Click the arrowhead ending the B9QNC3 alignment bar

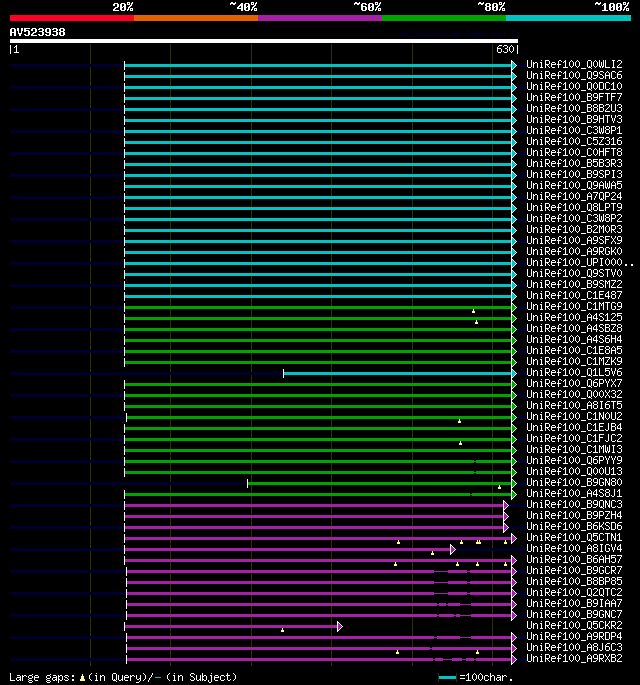click(x=506, y=505)
